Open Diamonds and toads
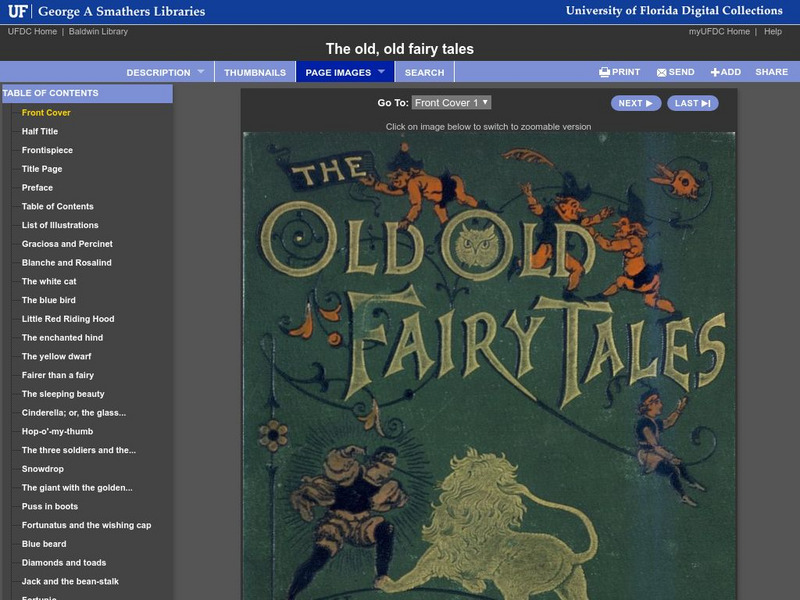This screenshot has height=600, width=800. click(64, 563)
